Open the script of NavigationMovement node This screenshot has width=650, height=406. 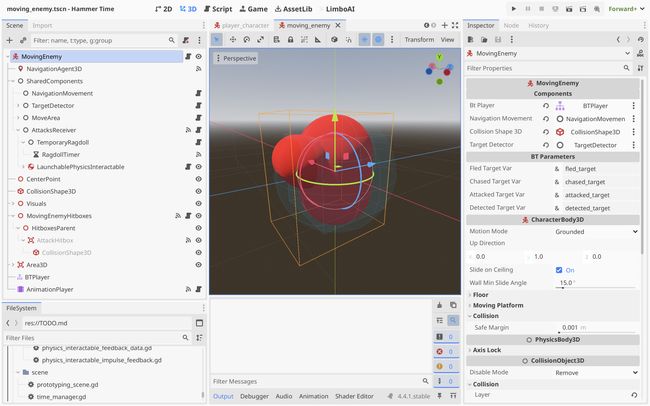[x=199, y=93]
